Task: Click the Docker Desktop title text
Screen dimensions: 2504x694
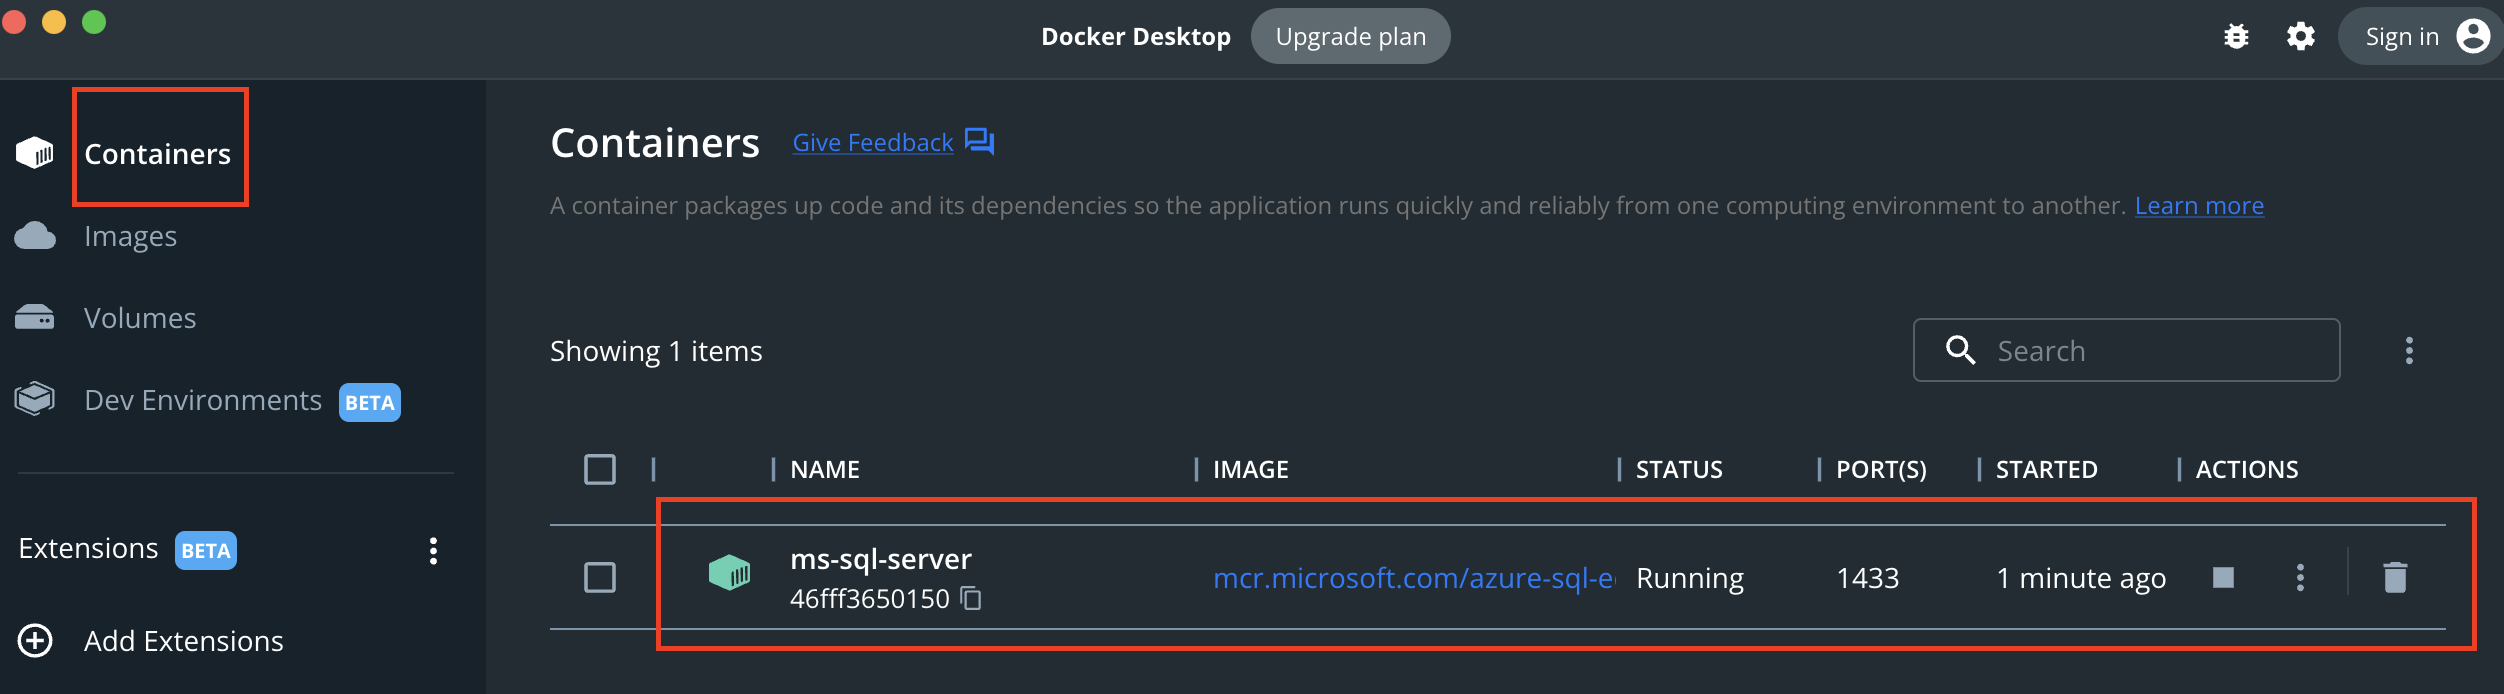Action: click(x=1136, y=36)
